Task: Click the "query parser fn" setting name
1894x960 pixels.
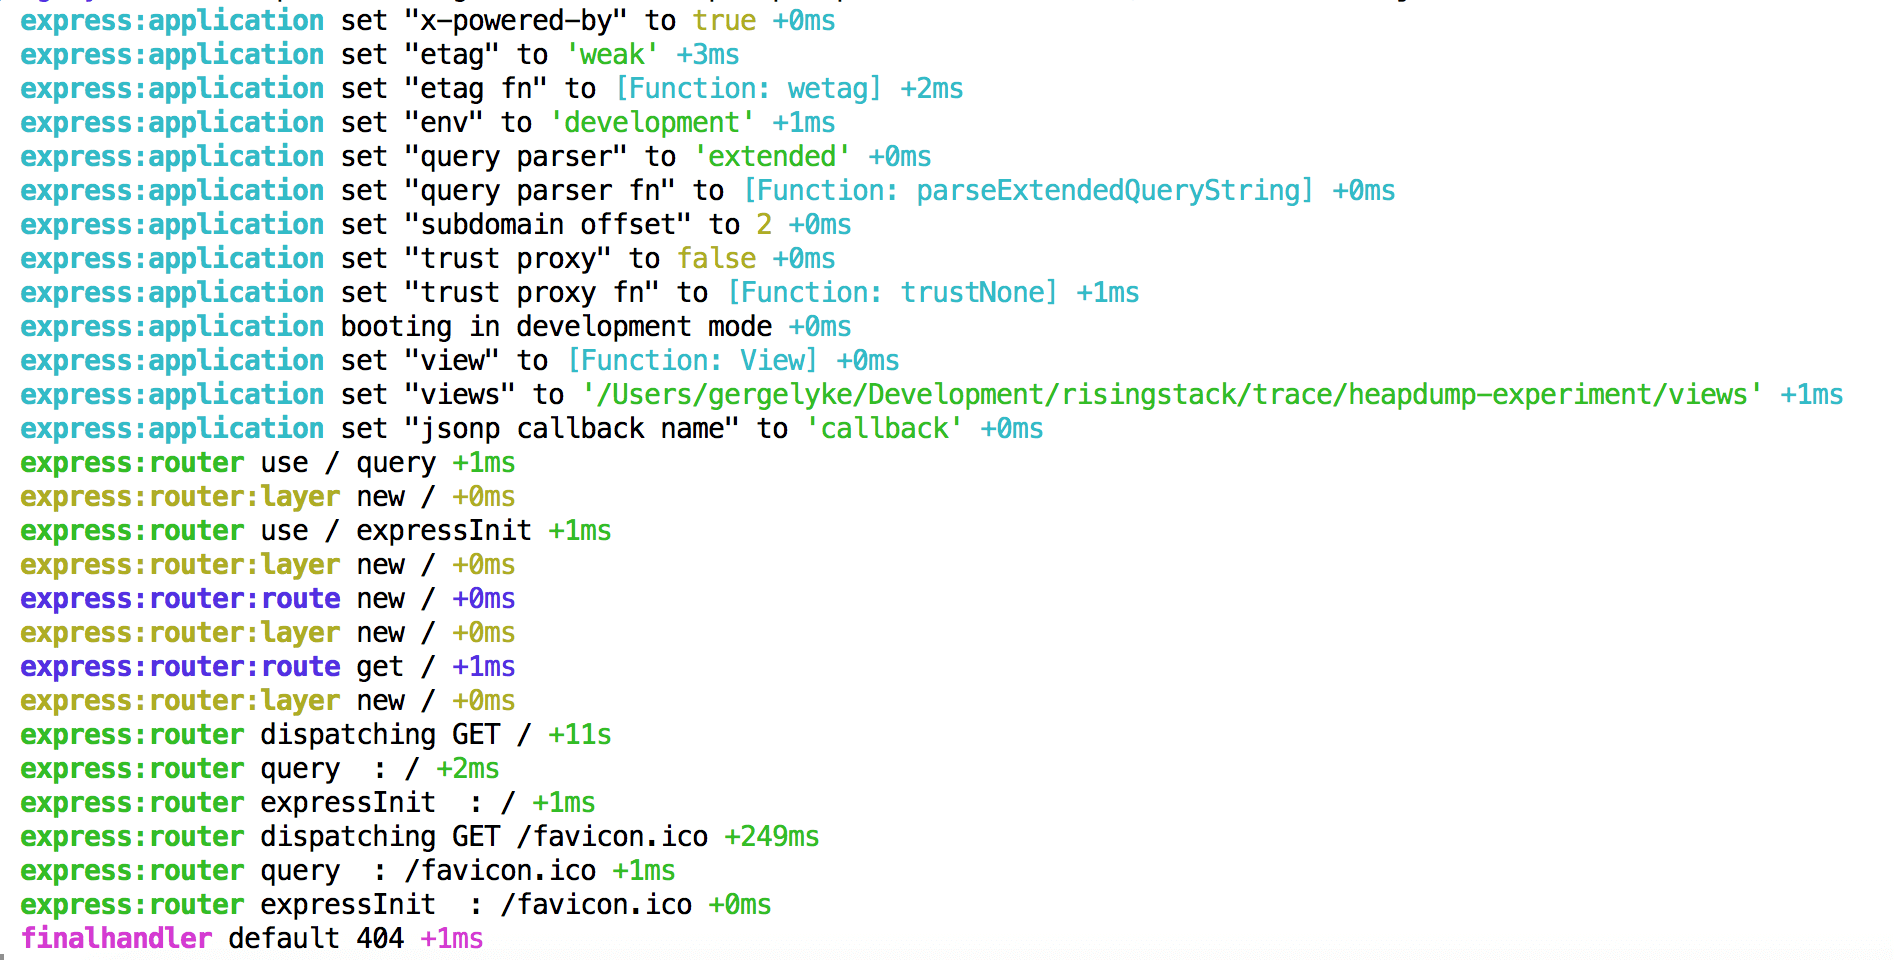Action: coord(540,191)
